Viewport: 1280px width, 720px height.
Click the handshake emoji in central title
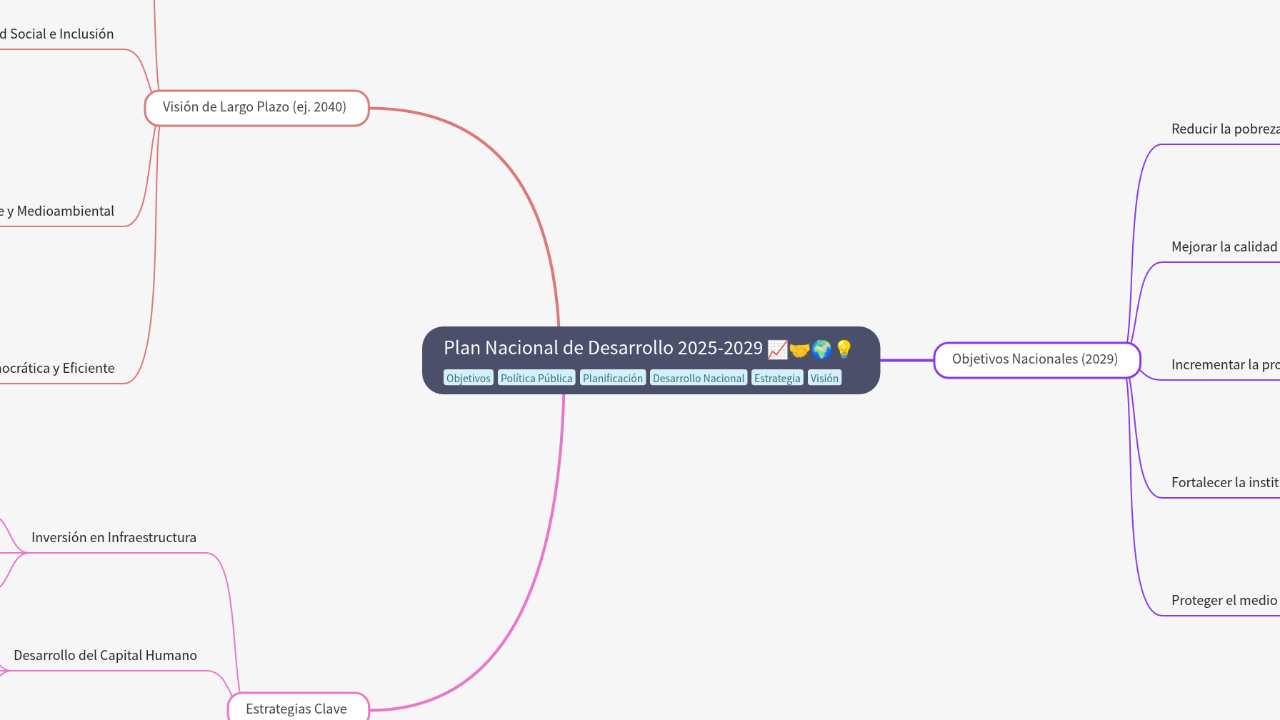(799, 349)
